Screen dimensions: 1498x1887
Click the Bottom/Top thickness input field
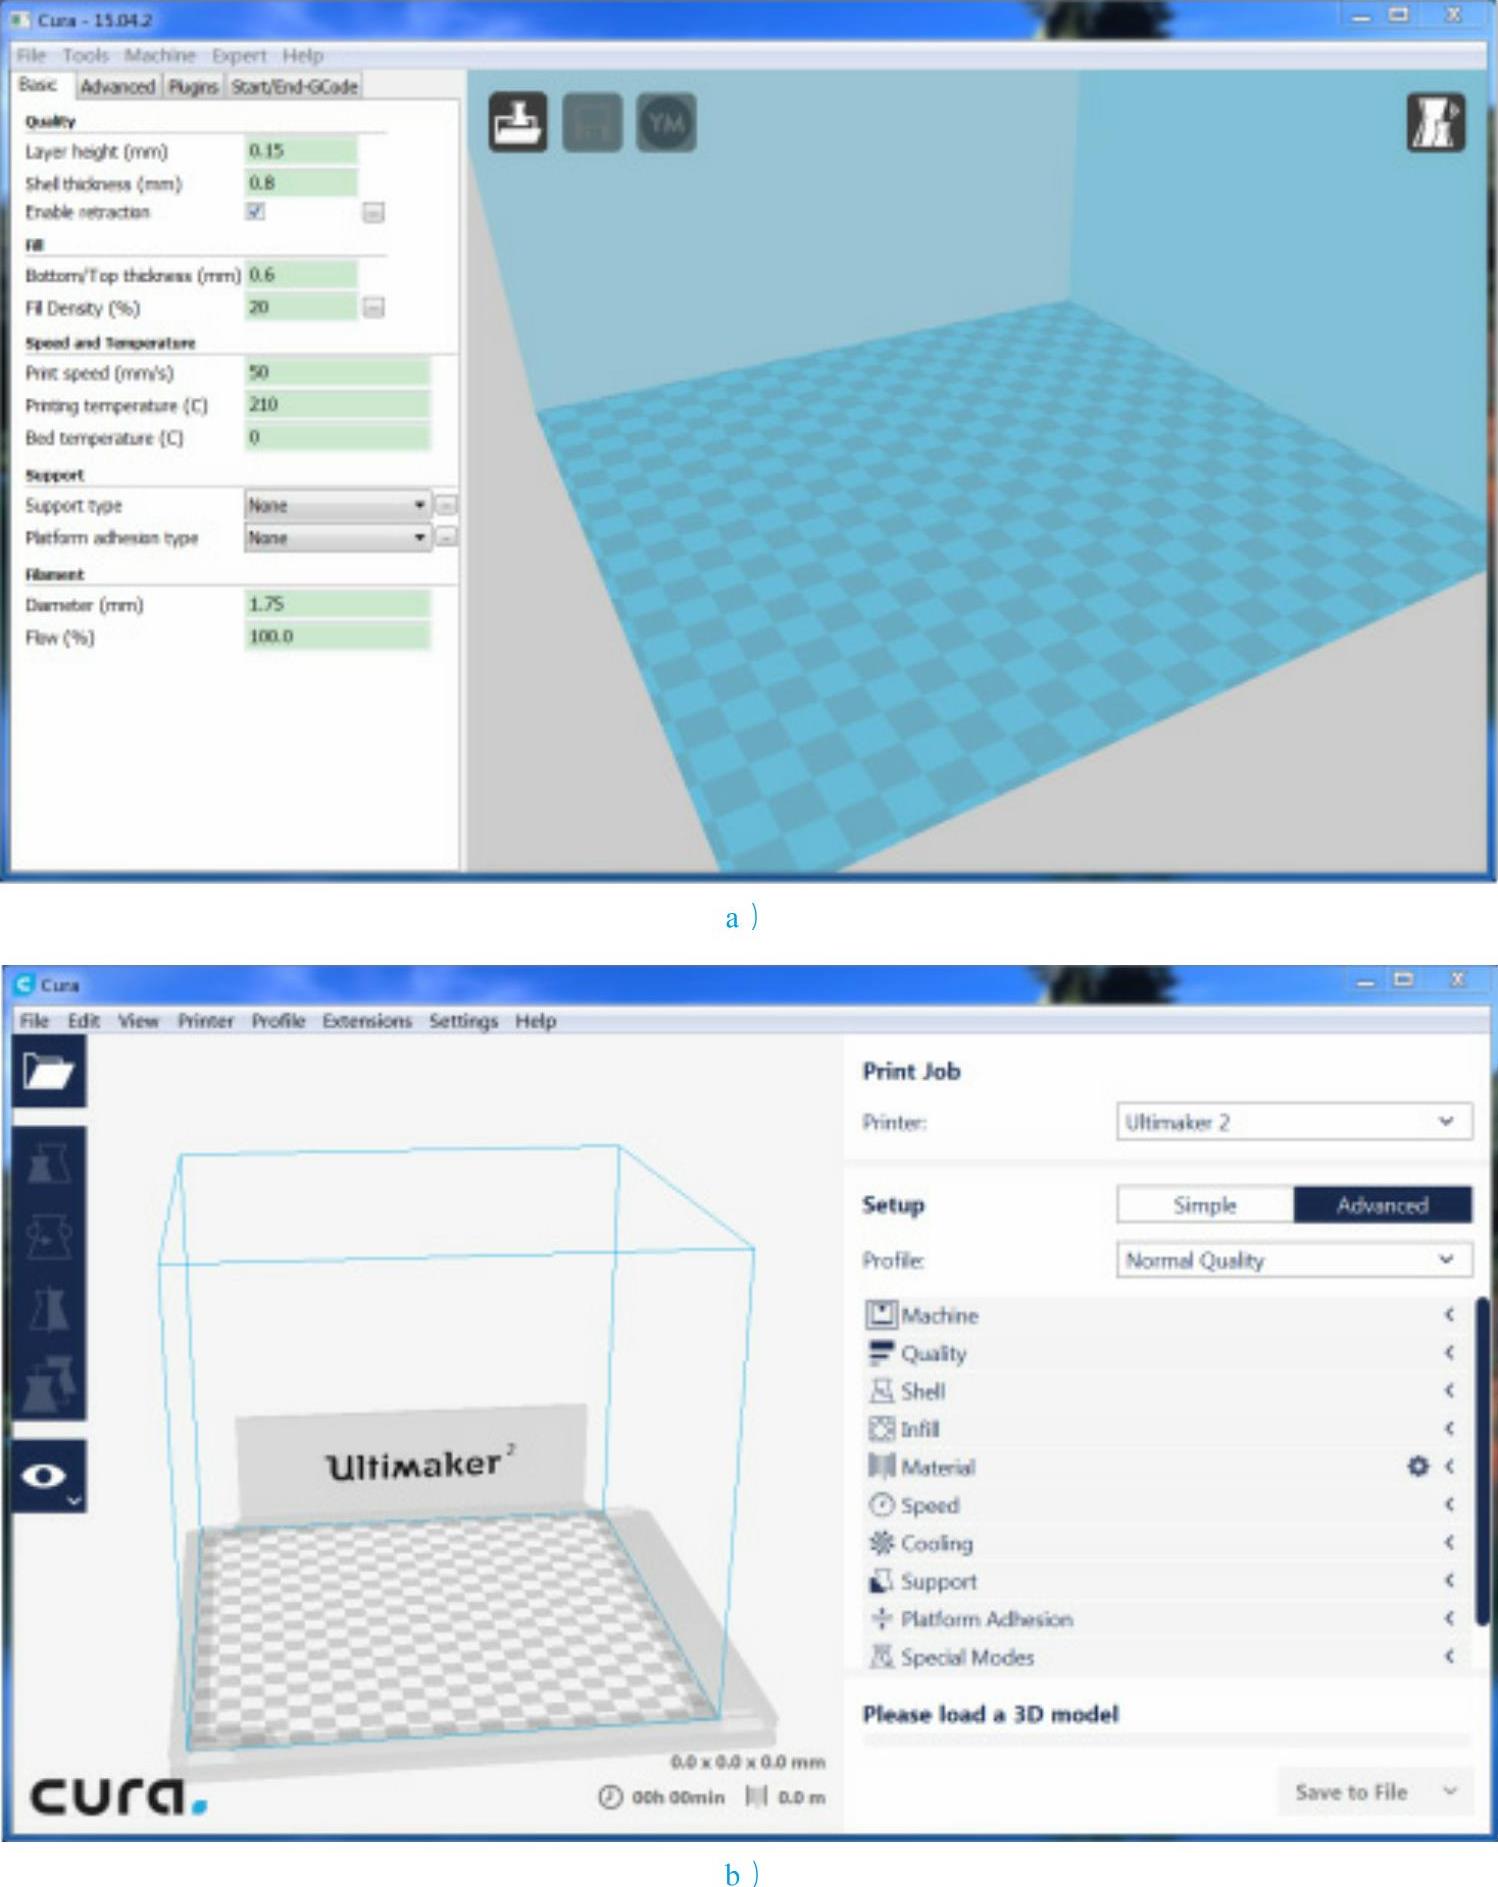[x=301, y=274]
